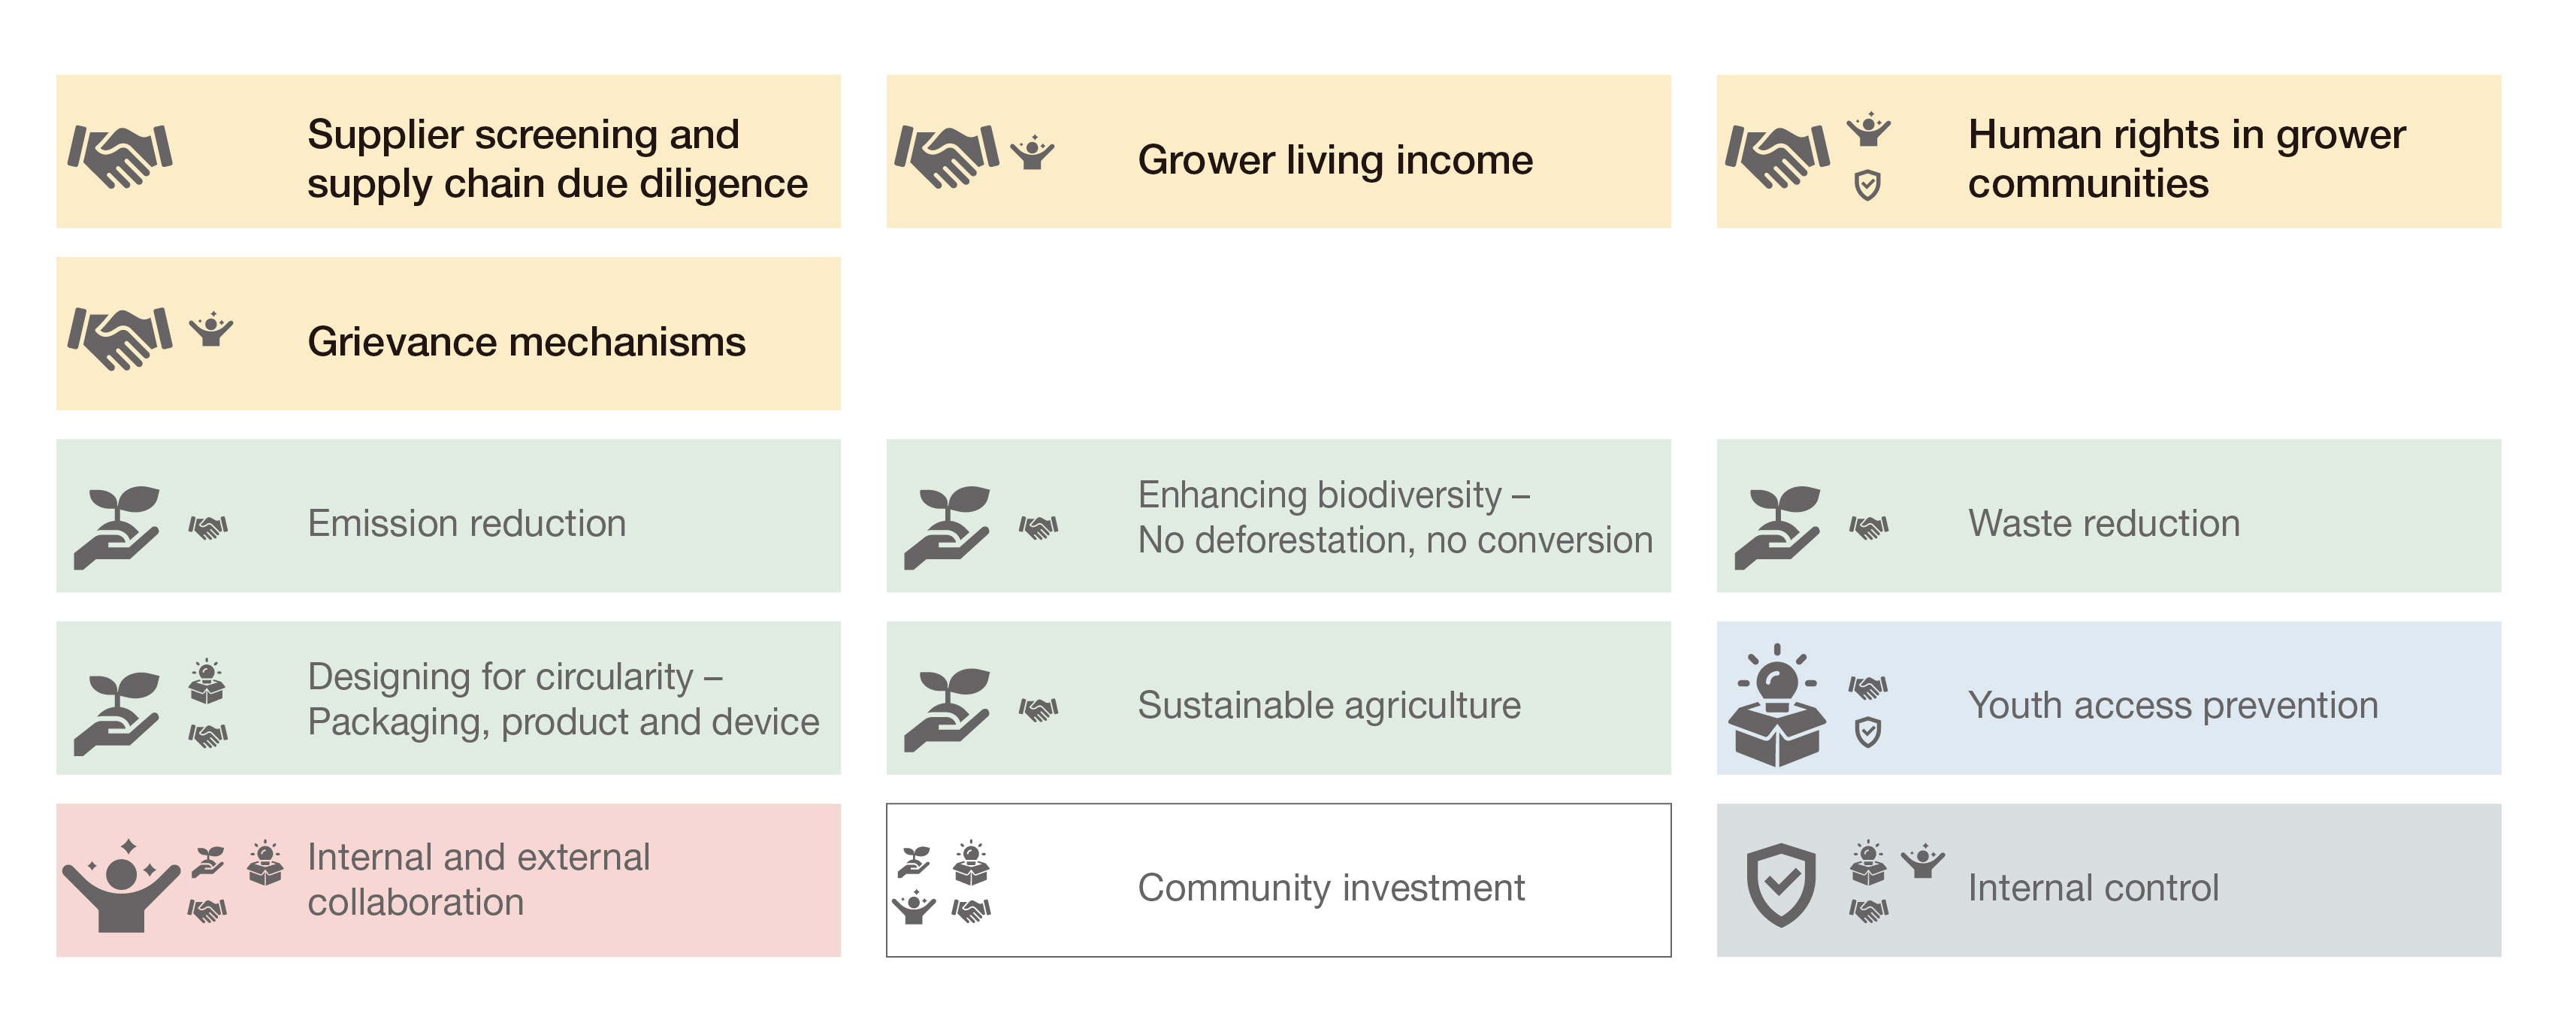Image resolution: width=2576 pixels, height=1032 pixels.
Task: Click the large handshake icon beside Supplier screening
Action: (x=120, y=156)
